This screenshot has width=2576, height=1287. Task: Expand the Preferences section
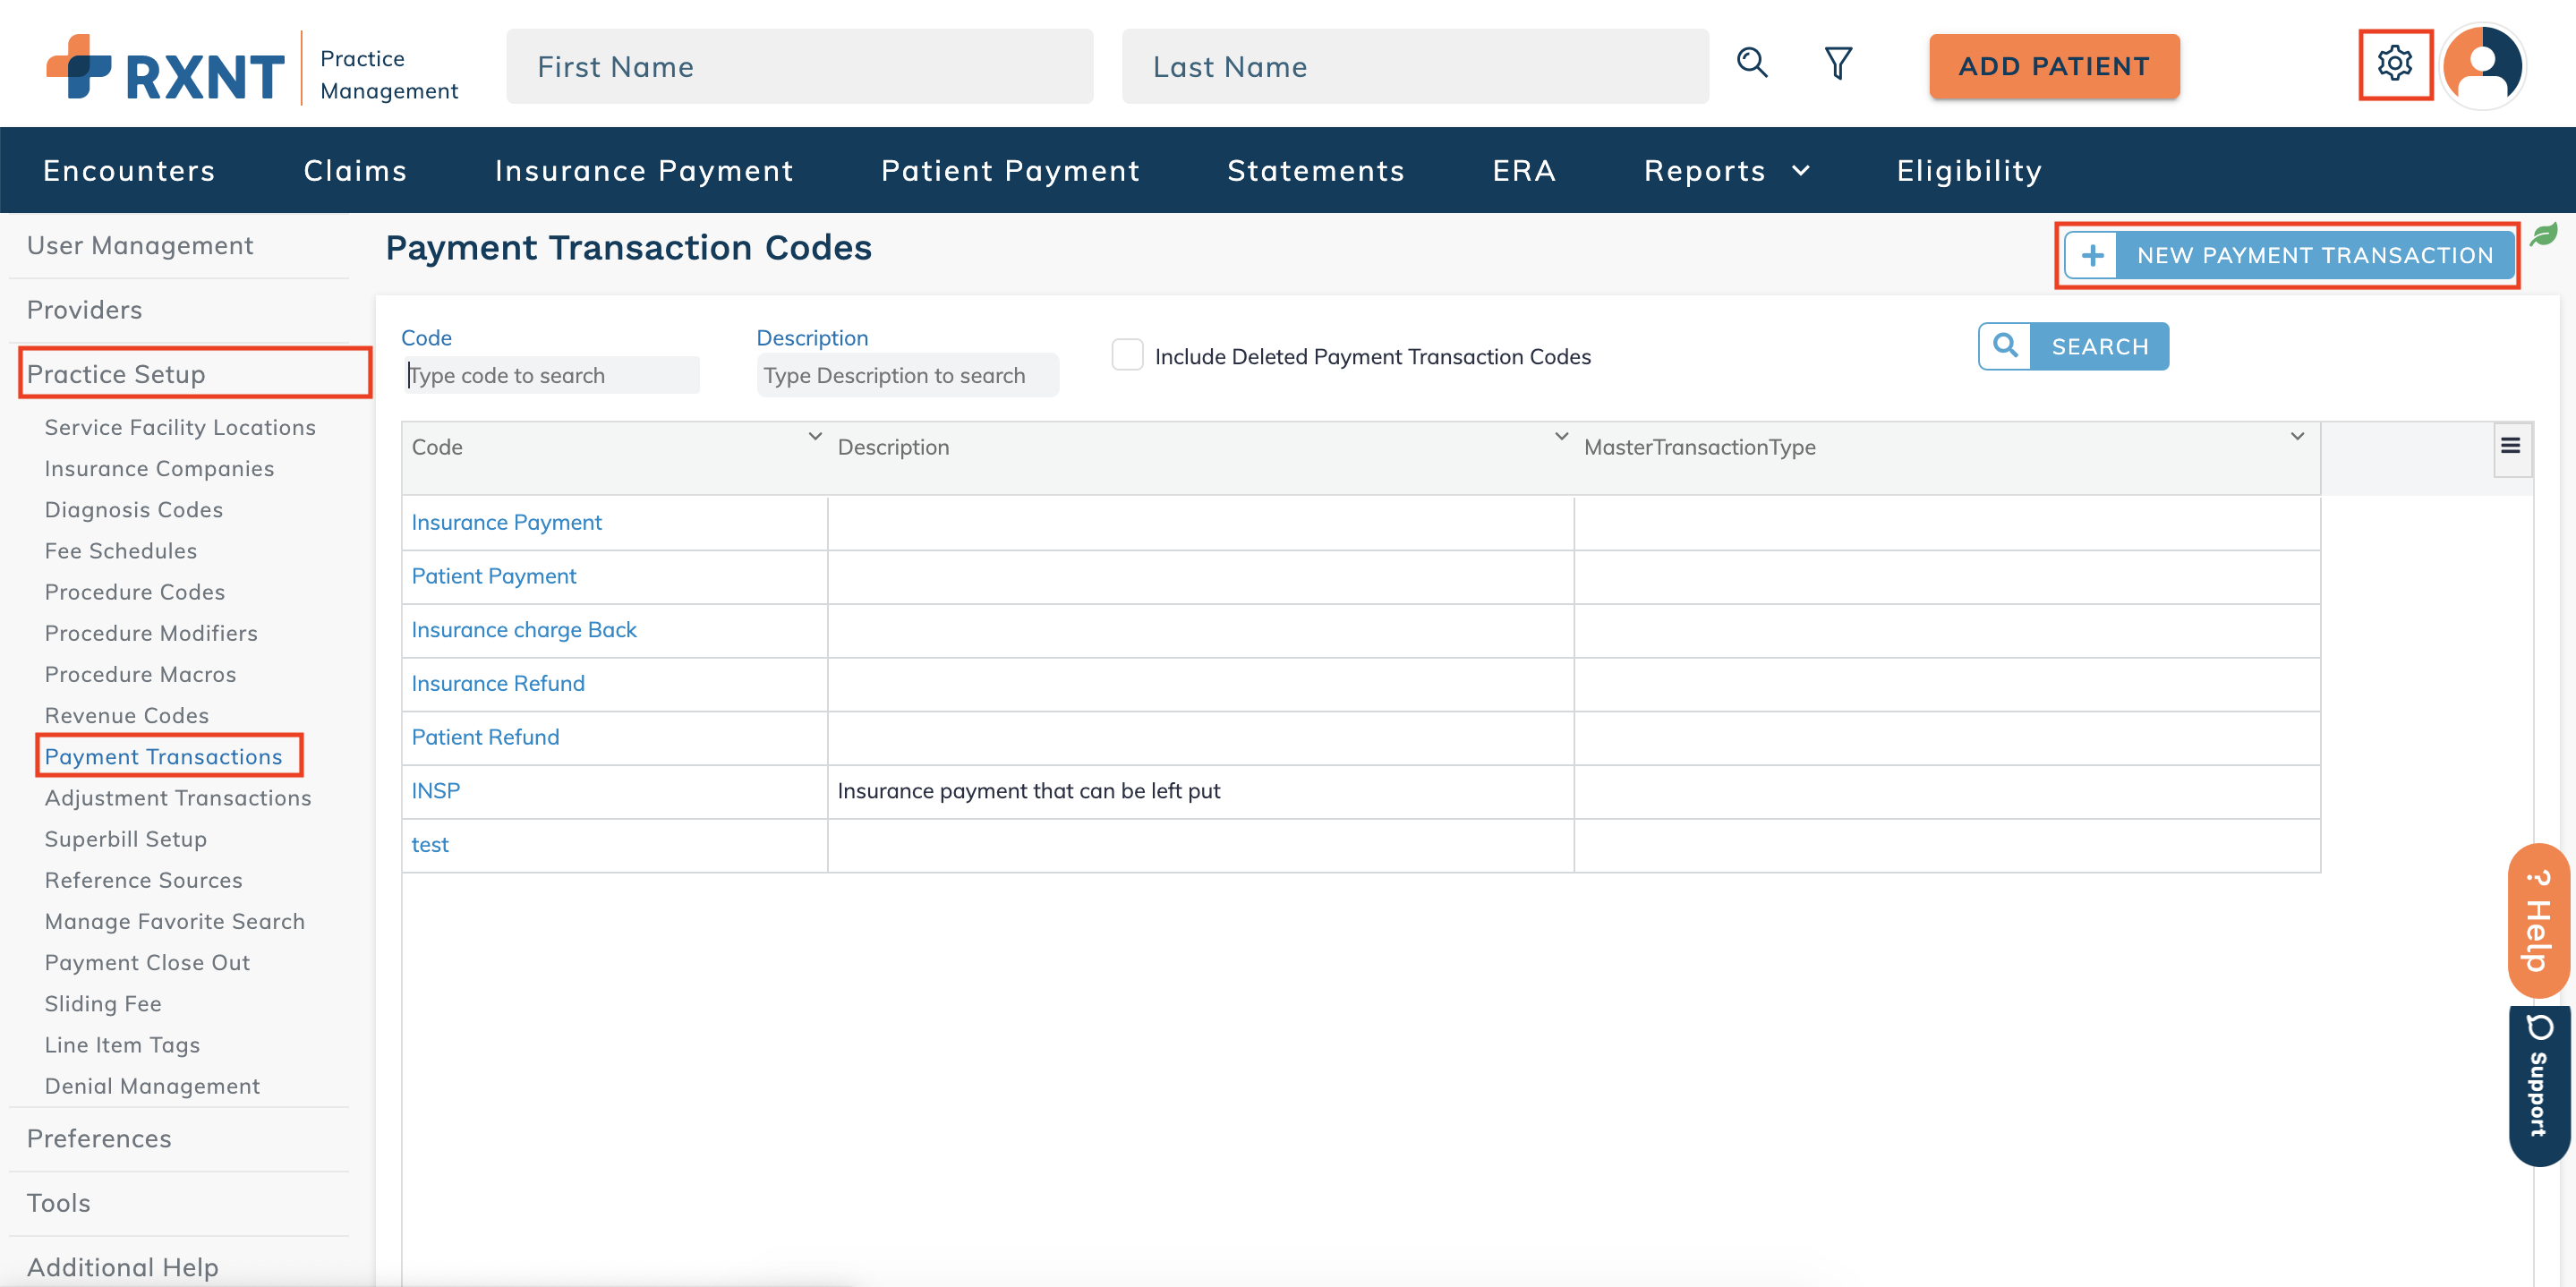[99, 1138]
